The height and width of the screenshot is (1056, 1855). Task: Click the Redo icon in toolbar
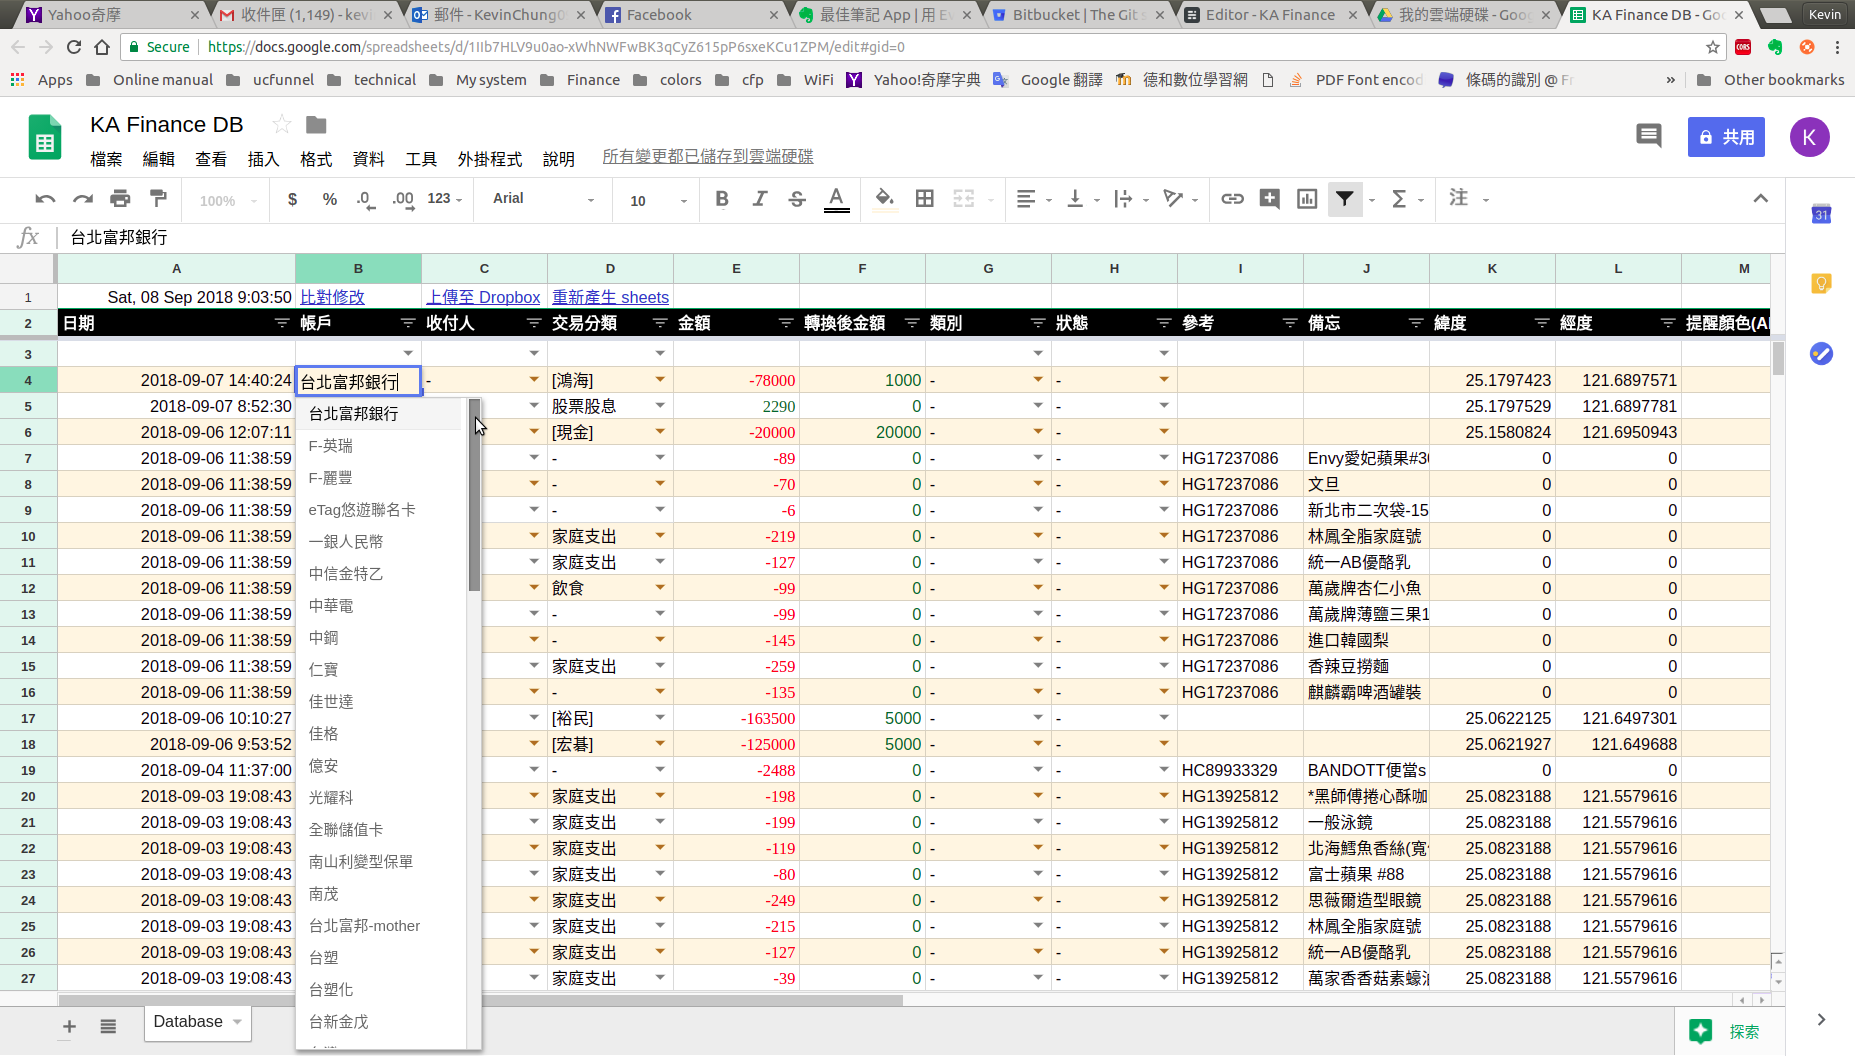(x=83, y=199)
